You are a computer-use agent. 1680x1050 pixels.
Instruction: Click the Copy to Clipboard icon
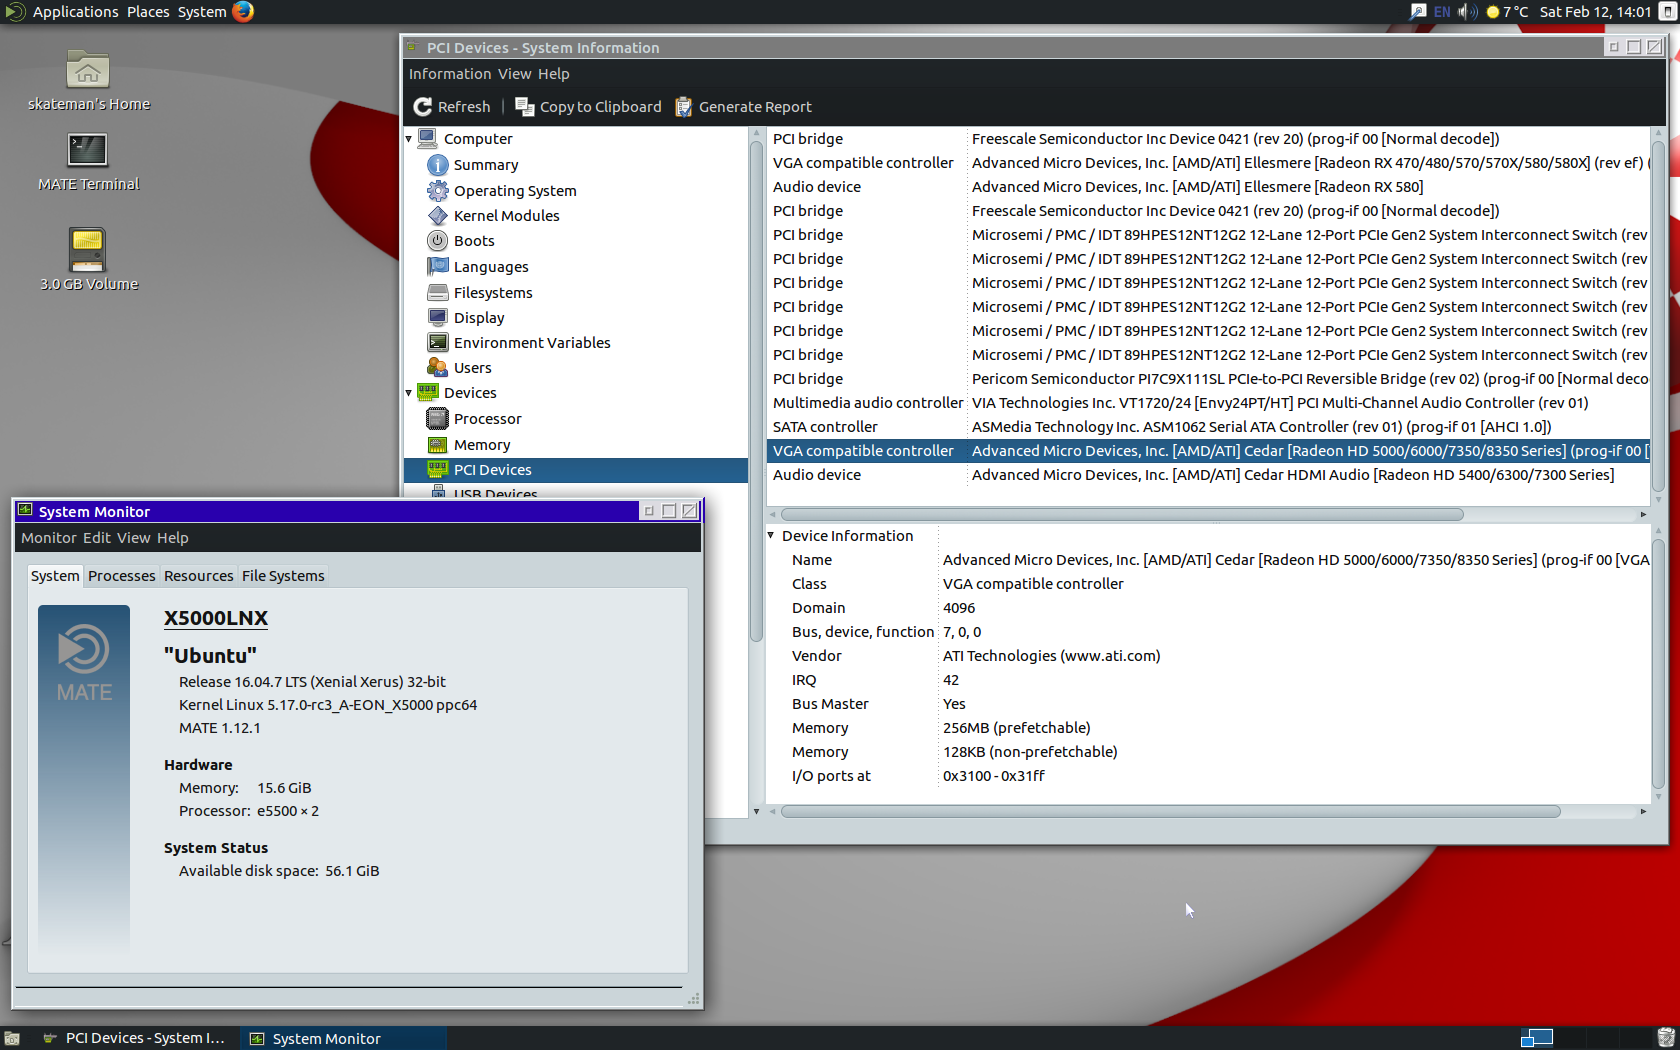(524, 106)
